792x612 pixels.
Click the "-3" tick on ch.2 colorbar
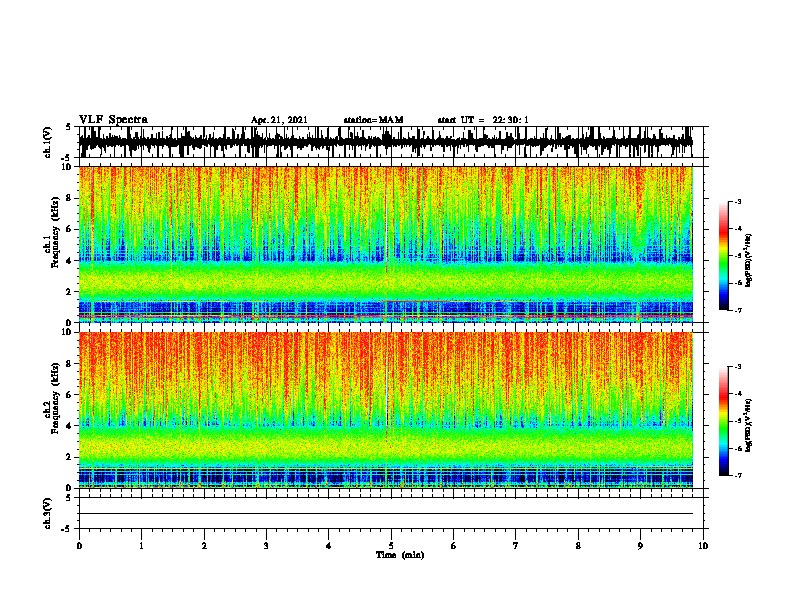click(x=737, y=367)
